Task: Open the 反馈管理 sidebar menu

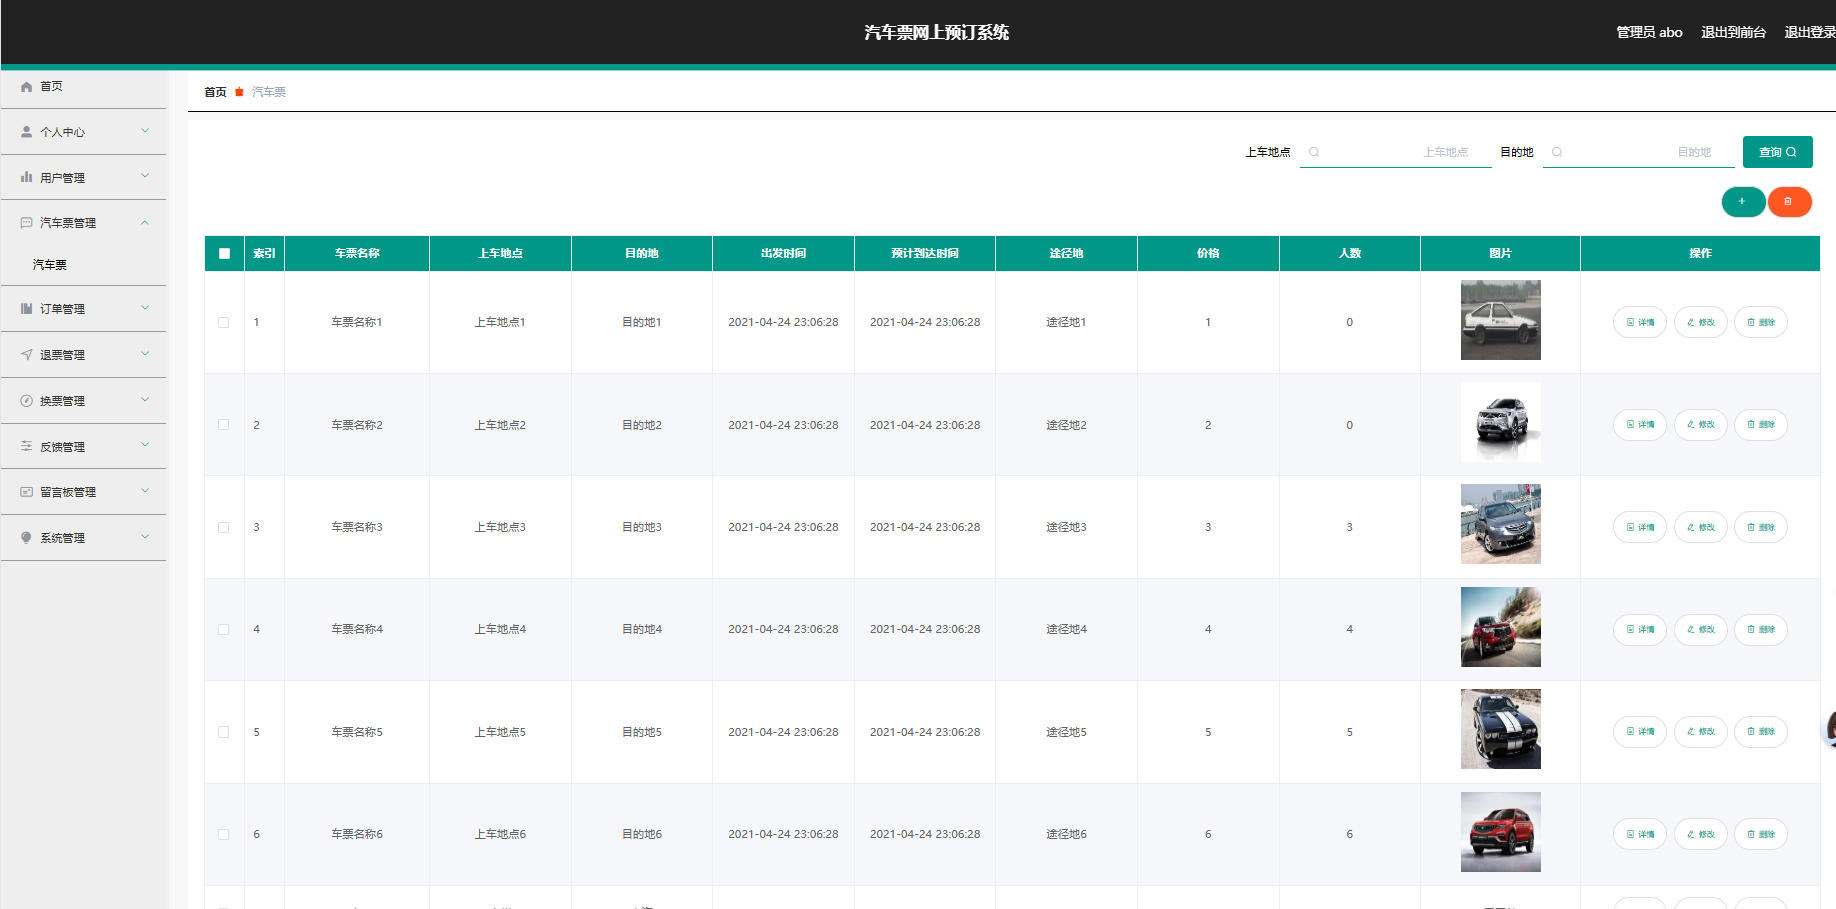Action: (x=62, y=447)
